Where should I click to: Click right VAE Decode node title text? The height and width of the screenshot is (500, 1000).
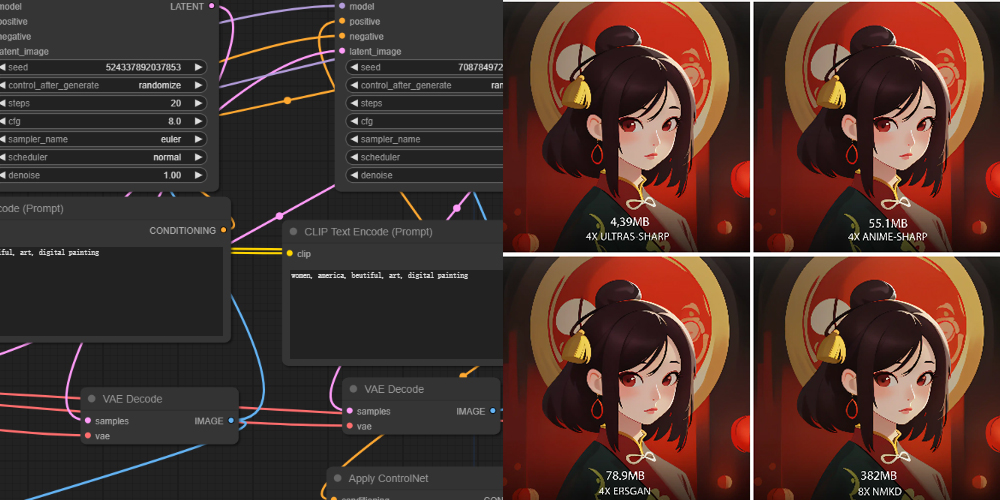393,389
